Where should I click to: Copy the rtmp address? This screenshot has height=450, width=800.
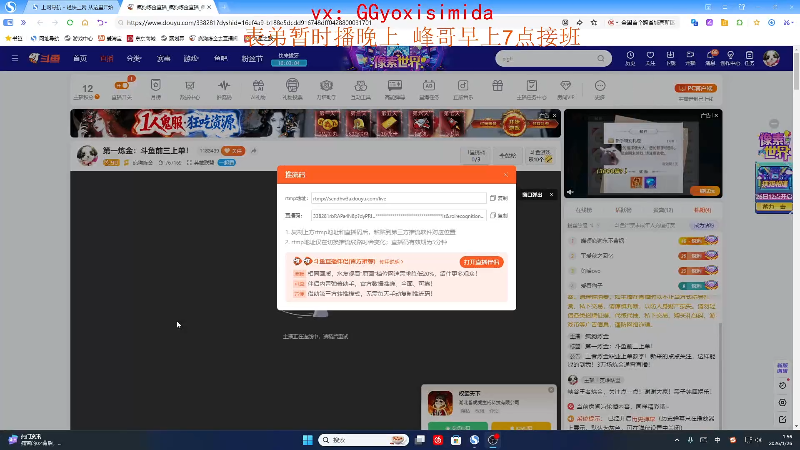(x=499, y=198)
